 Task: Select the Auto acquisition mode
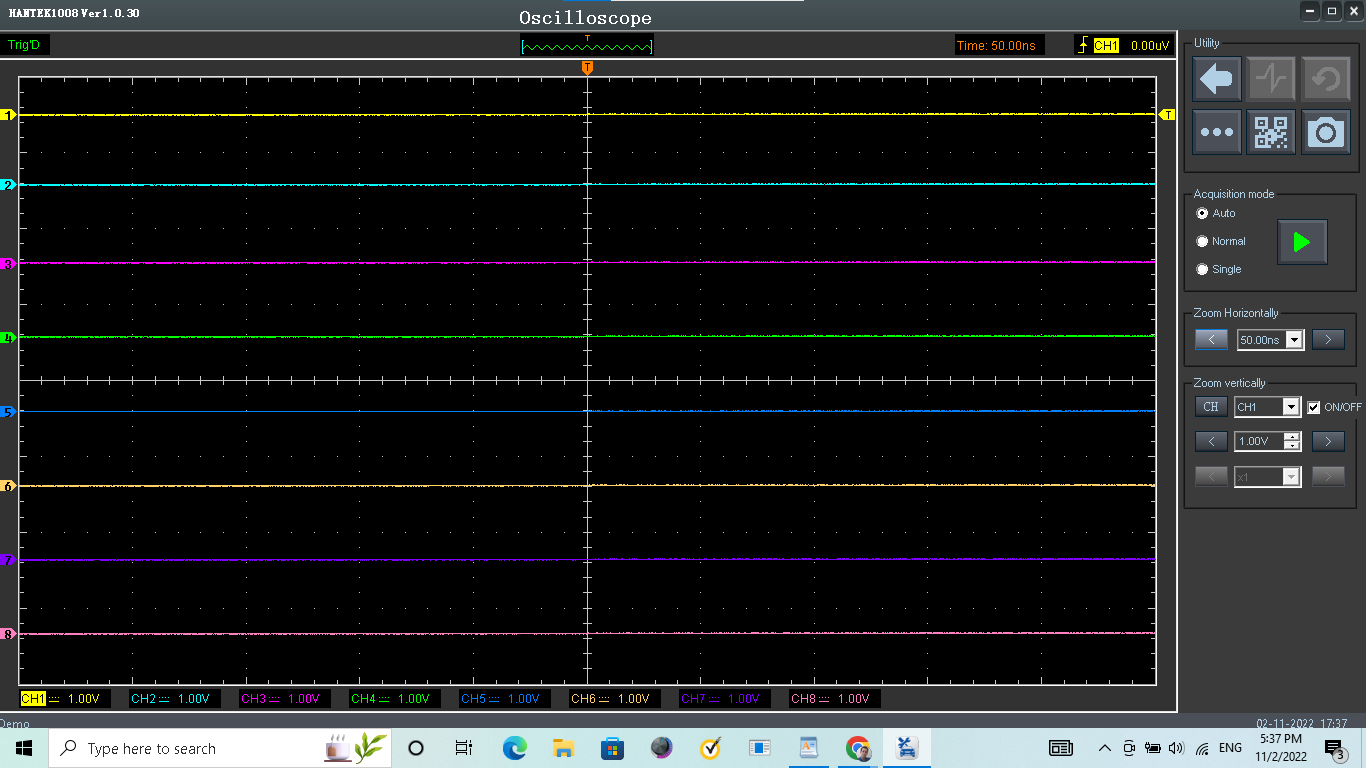pyautogui.click(x=1202, y=213)
